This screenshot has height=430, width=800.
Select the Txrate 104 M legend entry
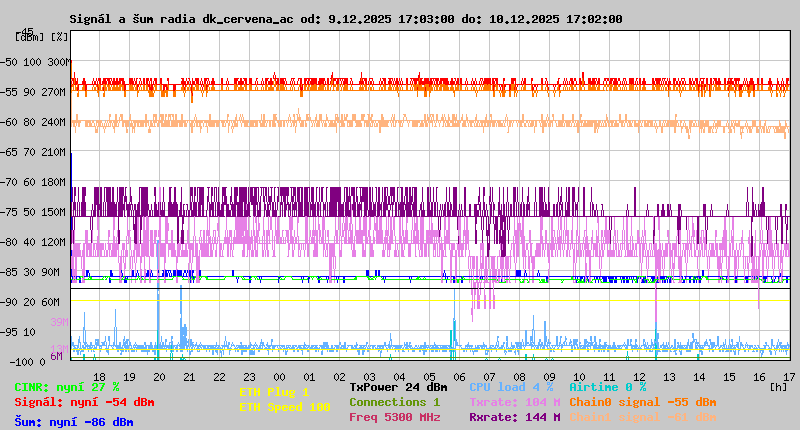[x=514, y=401]
